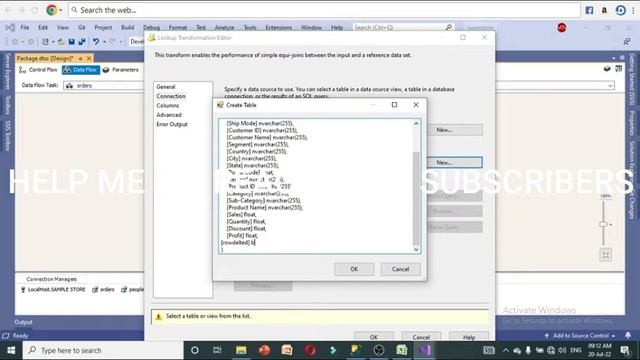This screenshot has width=640, height=360.
Task: Open the View menu
Action: (x=62, y=27)
